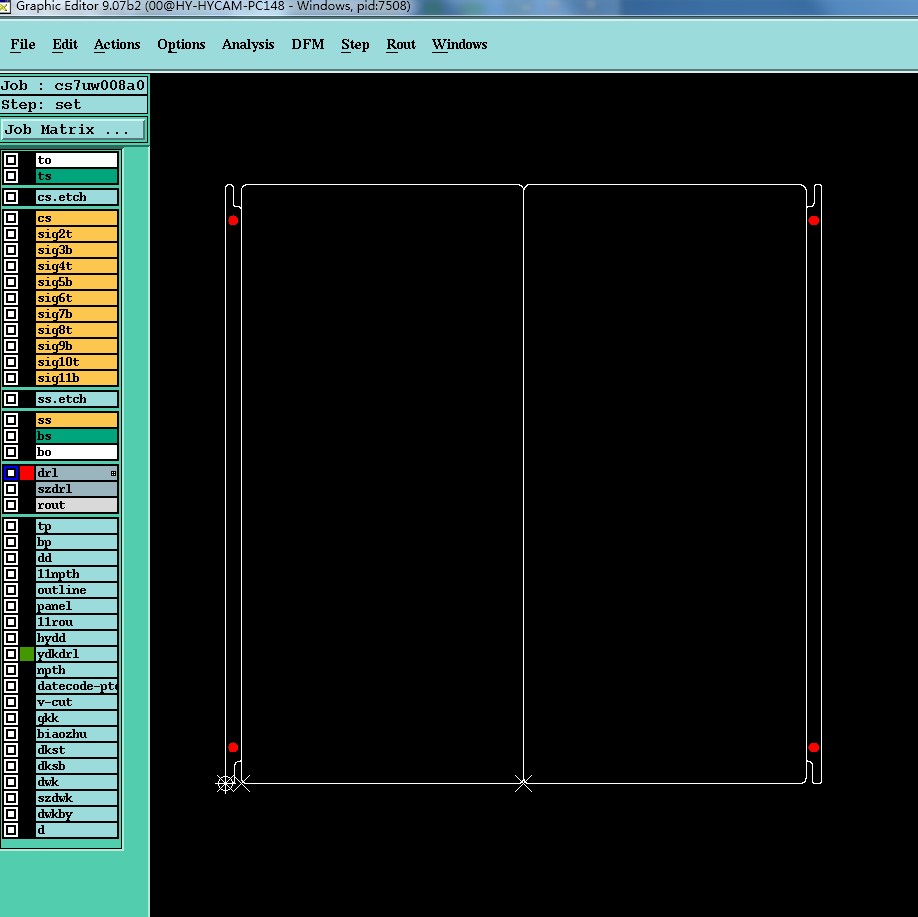Toggle checkbox for layer sig2t
The width and height of the screenshot is (918, 917).
point(11,234)
